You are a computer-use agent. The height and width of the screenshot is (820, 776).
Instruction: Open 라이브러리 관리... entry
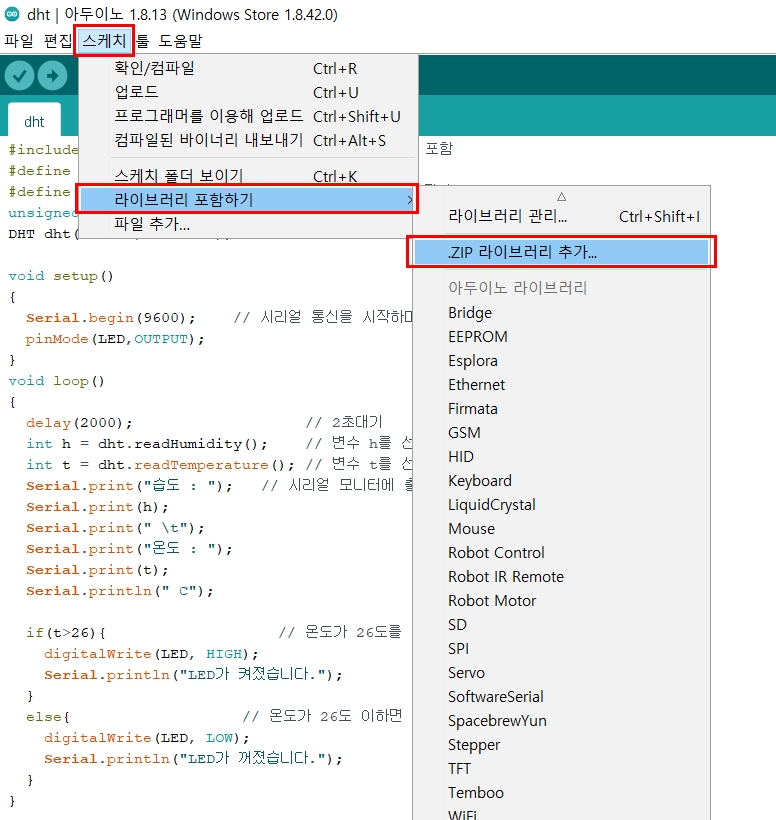(x=562, y=216)
